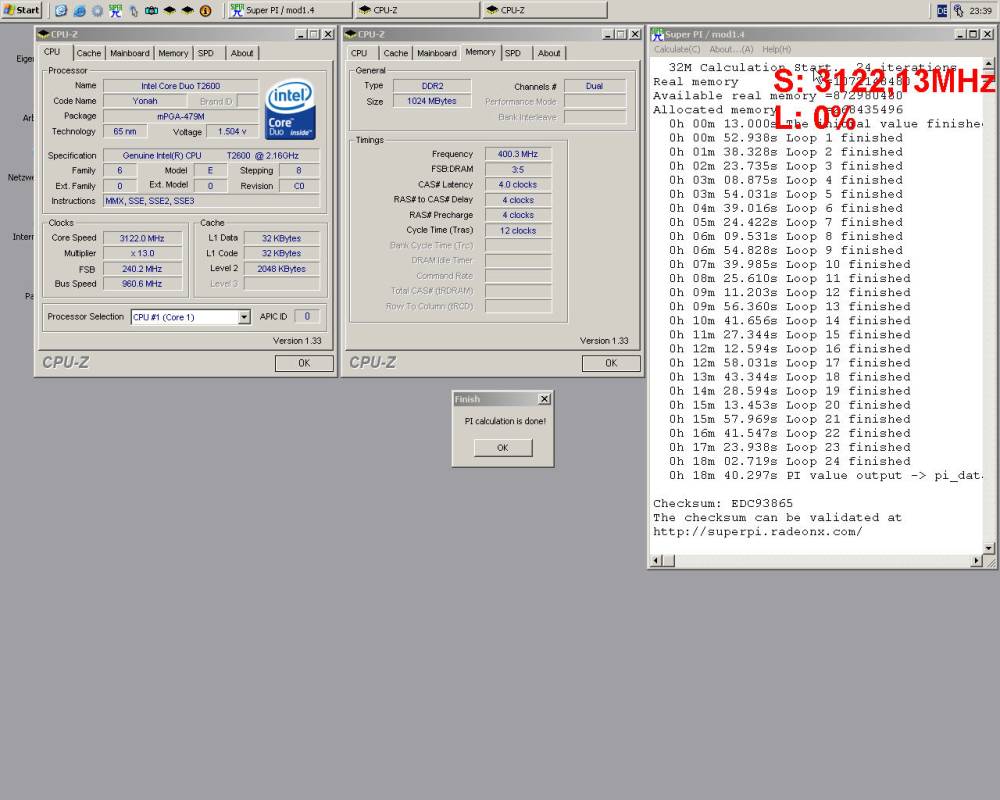Screen dimensions: 1000x800
Task: Click Super PI horizontal scrollbar left arrow
Action: click(656, 561)
